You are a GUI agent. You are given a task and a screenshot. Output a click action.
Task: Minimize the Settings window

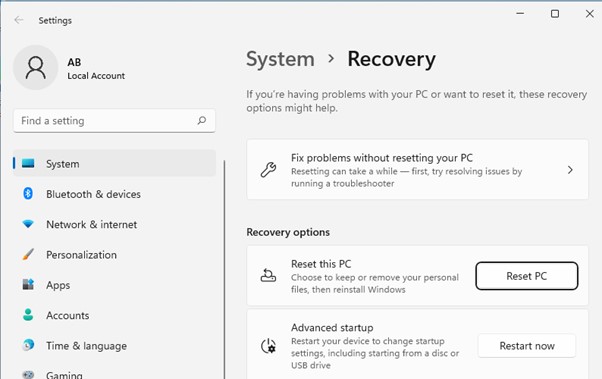pos(520,13)
